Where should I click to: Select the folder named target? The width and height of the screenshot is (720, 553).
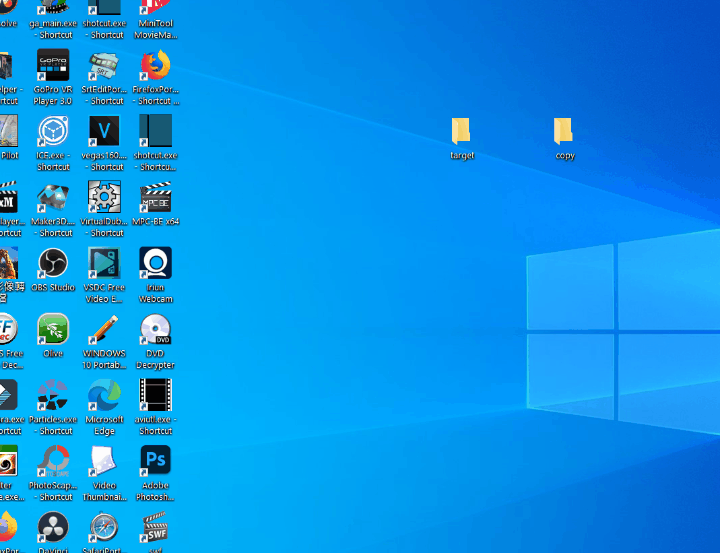click(461, 131)
